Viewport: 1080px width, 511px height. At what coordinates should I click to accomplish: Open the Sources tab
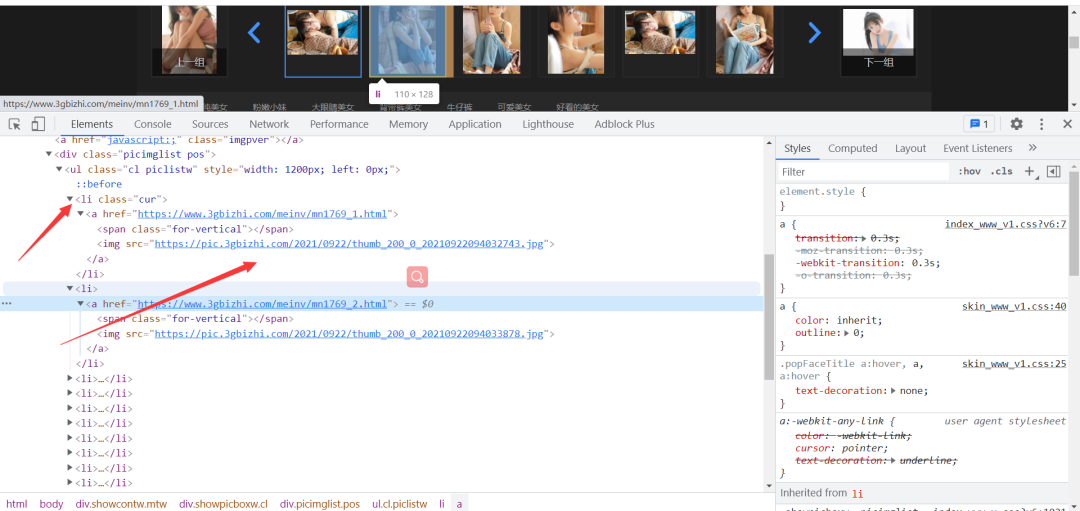point(210,124)
